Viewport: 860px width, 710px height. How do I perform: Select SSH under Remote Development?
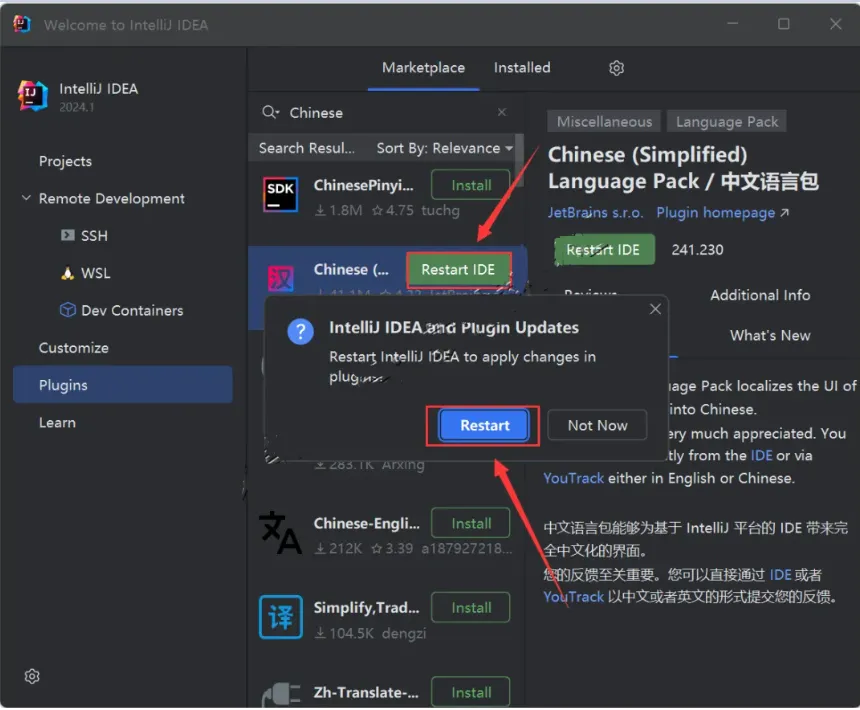[x=94, y=236]
